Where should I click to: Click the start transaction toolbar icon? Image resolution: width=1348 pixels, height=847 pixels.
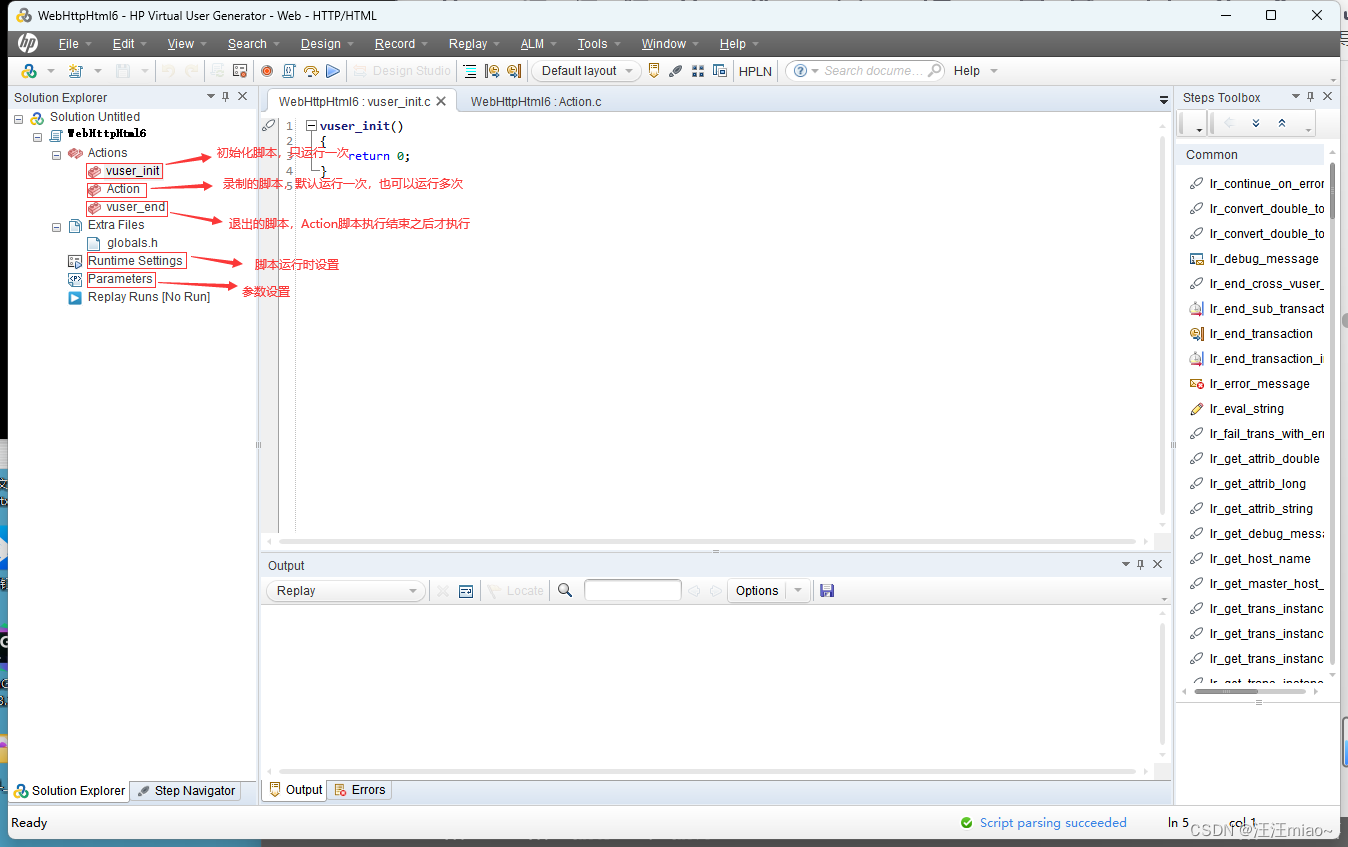coord(492,71)
